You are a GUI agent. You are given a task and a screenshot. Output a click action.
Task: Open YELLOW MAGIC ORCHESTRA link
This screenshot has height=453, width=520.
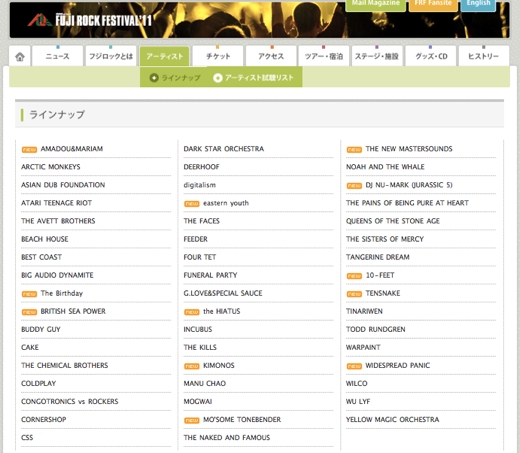click(392, 419)
